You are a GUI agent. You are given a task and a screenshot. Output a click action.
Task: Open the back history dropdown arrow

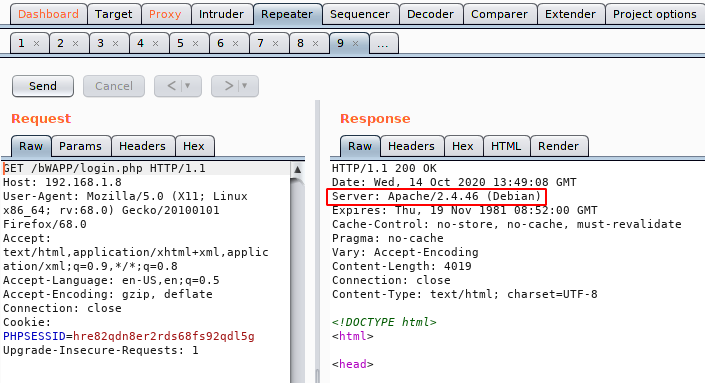[188, 86]
